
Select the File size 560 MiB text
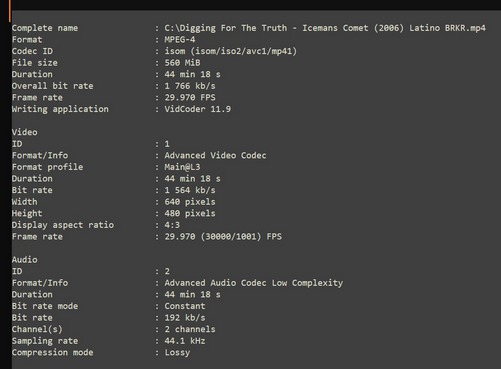[182, 63]
